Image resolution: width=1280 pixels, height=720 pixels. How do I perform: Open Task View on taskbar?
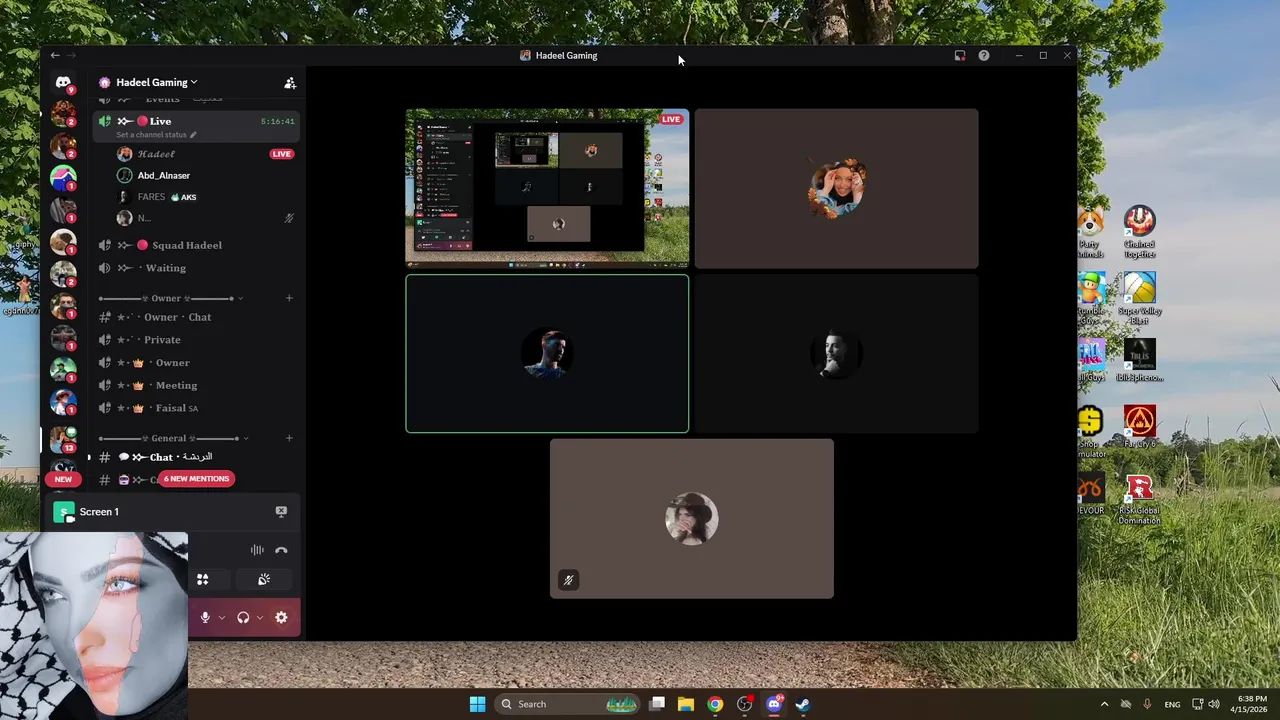coord(657,704)
